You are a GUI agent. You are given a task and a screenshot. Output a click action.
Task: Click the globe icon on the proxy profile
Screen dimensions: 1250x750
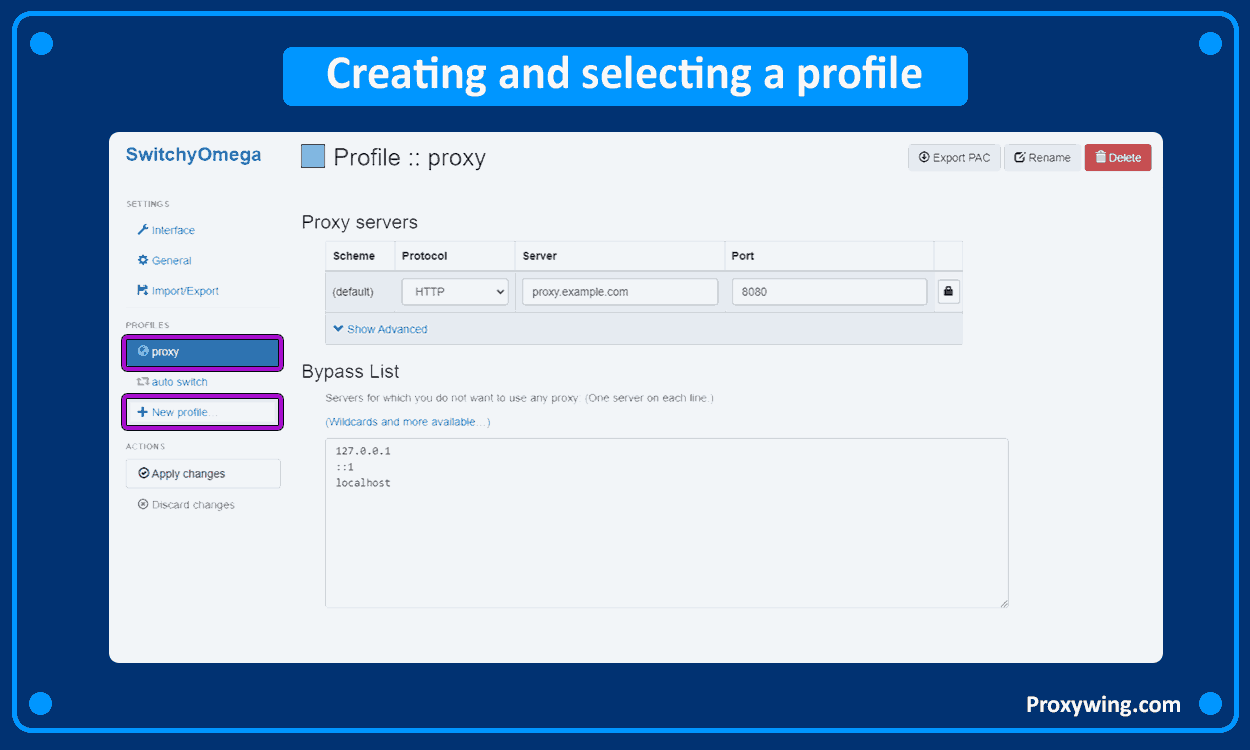143,351
